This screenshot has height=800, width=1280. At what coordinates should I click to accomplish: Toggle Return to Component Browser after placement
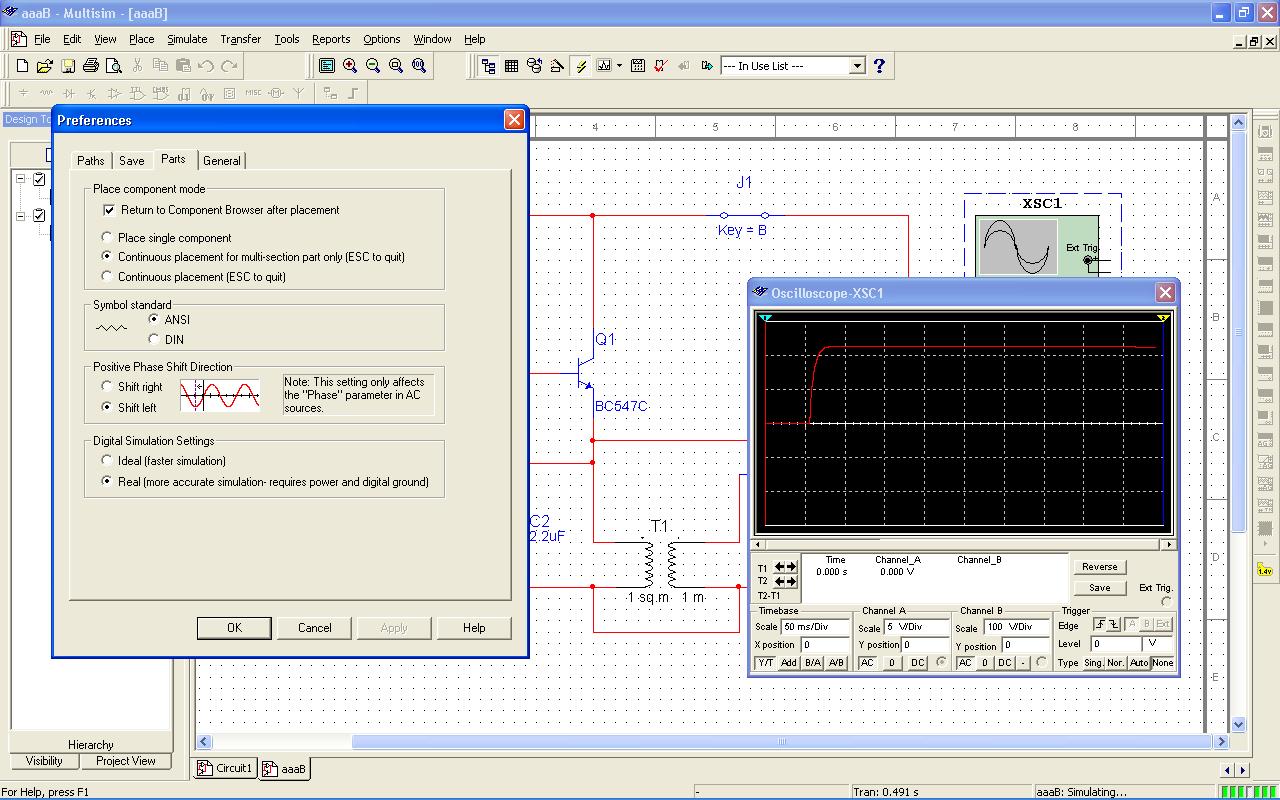109,210
